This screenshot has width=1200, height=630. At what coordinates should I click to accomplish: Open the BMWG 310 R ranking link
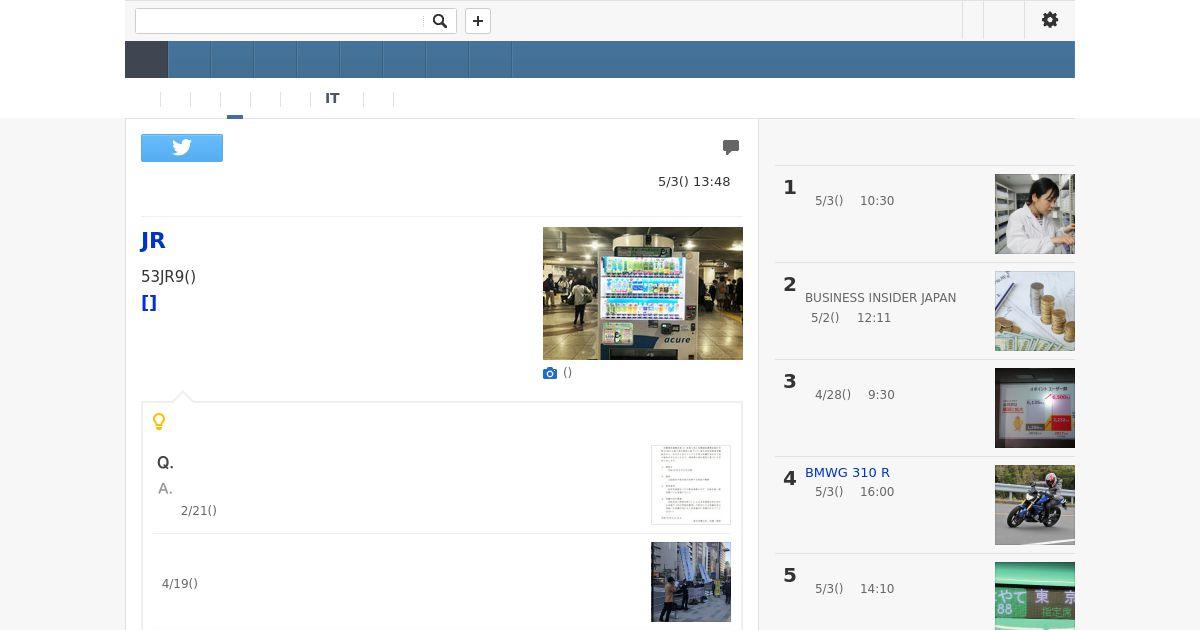click(x=847, y=473)
